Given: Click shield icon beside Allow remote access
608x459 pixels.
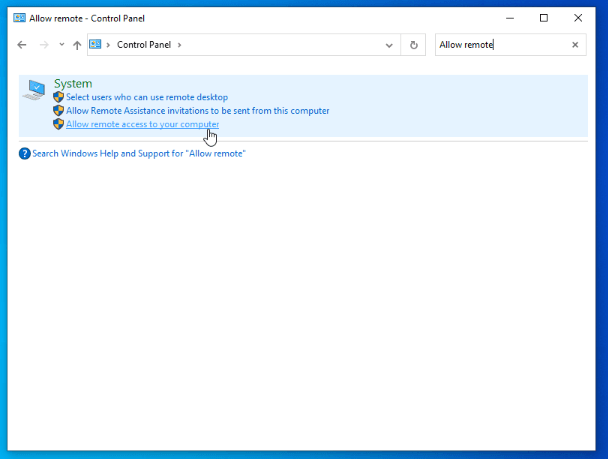Looking at the screenshot, I should pyautogui.click(x=59, y=124).
